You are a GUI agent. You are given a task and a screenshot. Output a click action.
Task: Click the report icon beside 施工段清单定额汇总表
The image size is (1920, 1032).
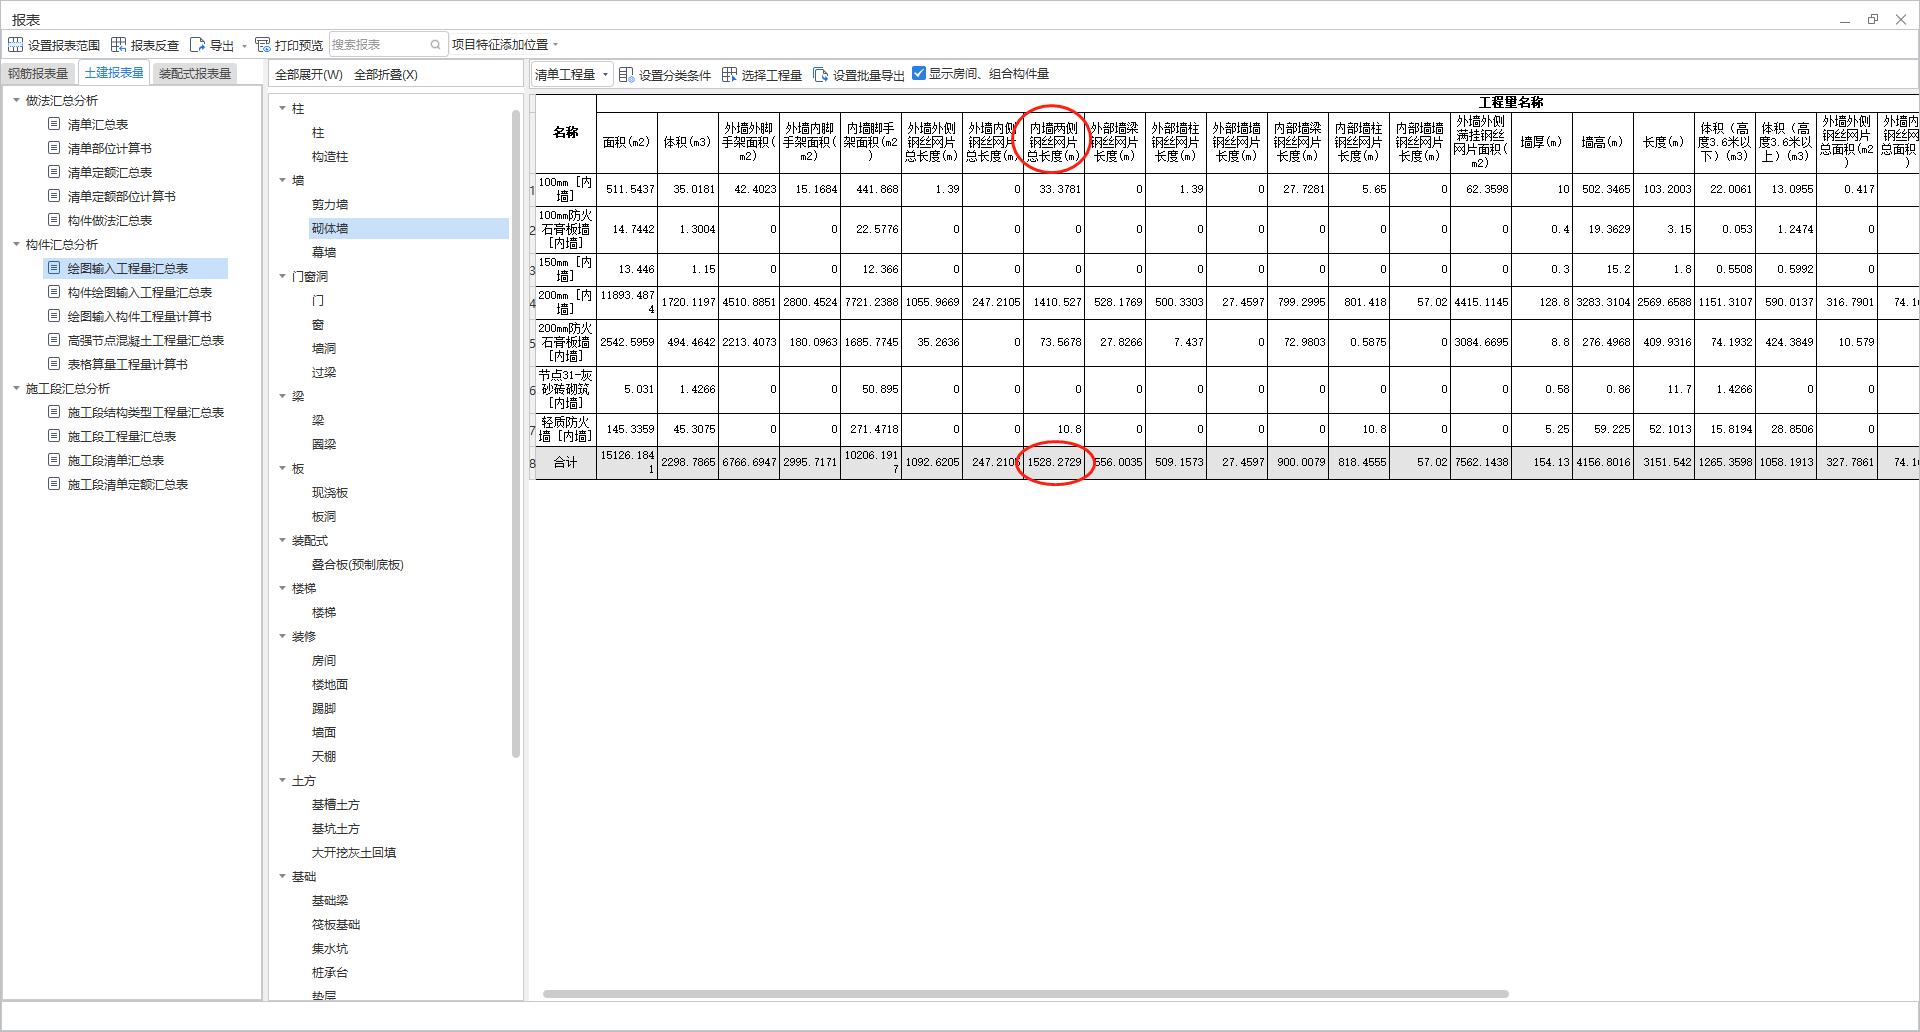[54, 484]
